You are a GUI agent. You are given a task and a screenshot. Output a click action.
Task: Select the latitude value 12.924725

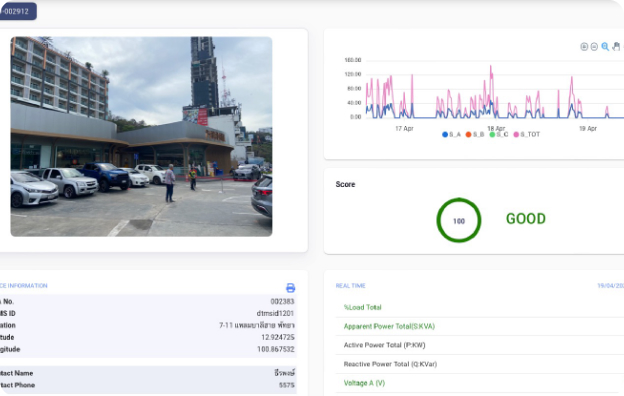pyautogui.click(x=278, y=337)
